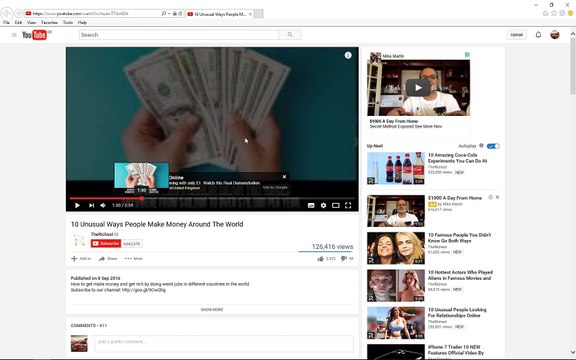Click the search magnifier button

(290, 35)
